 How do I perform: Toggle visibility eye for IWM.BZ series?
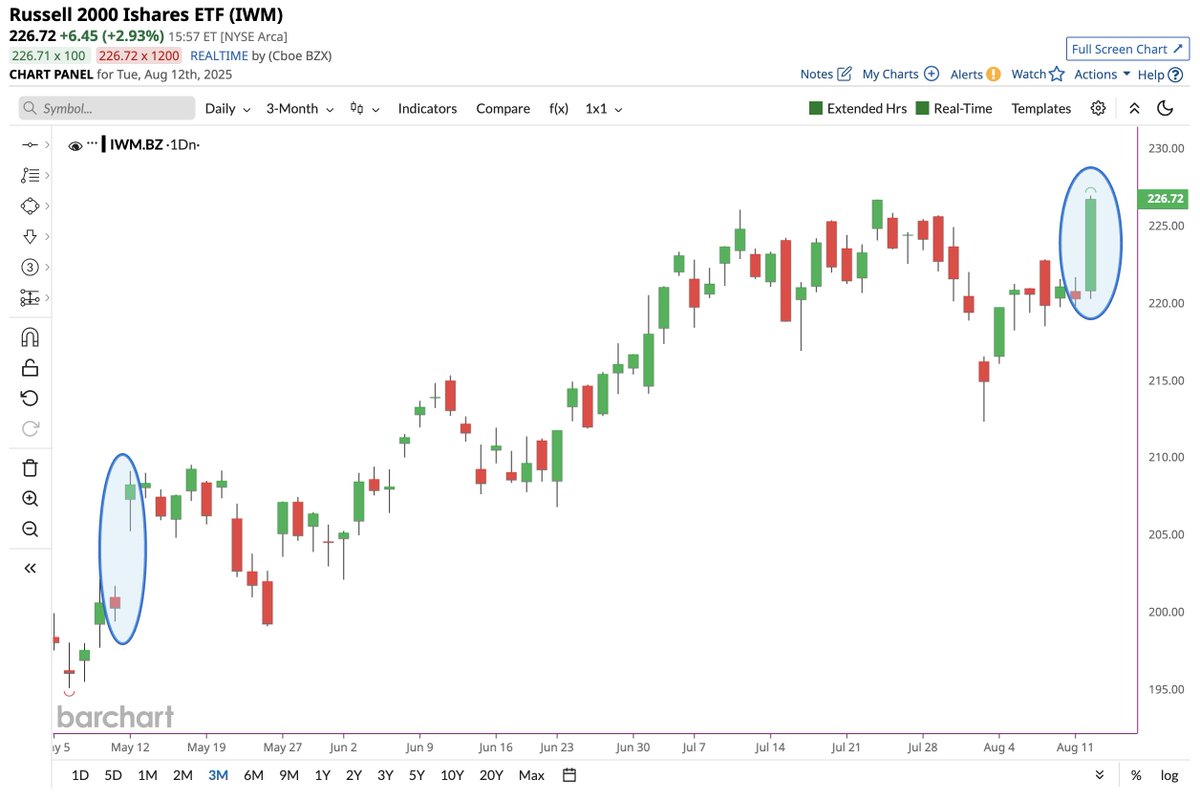75,146
